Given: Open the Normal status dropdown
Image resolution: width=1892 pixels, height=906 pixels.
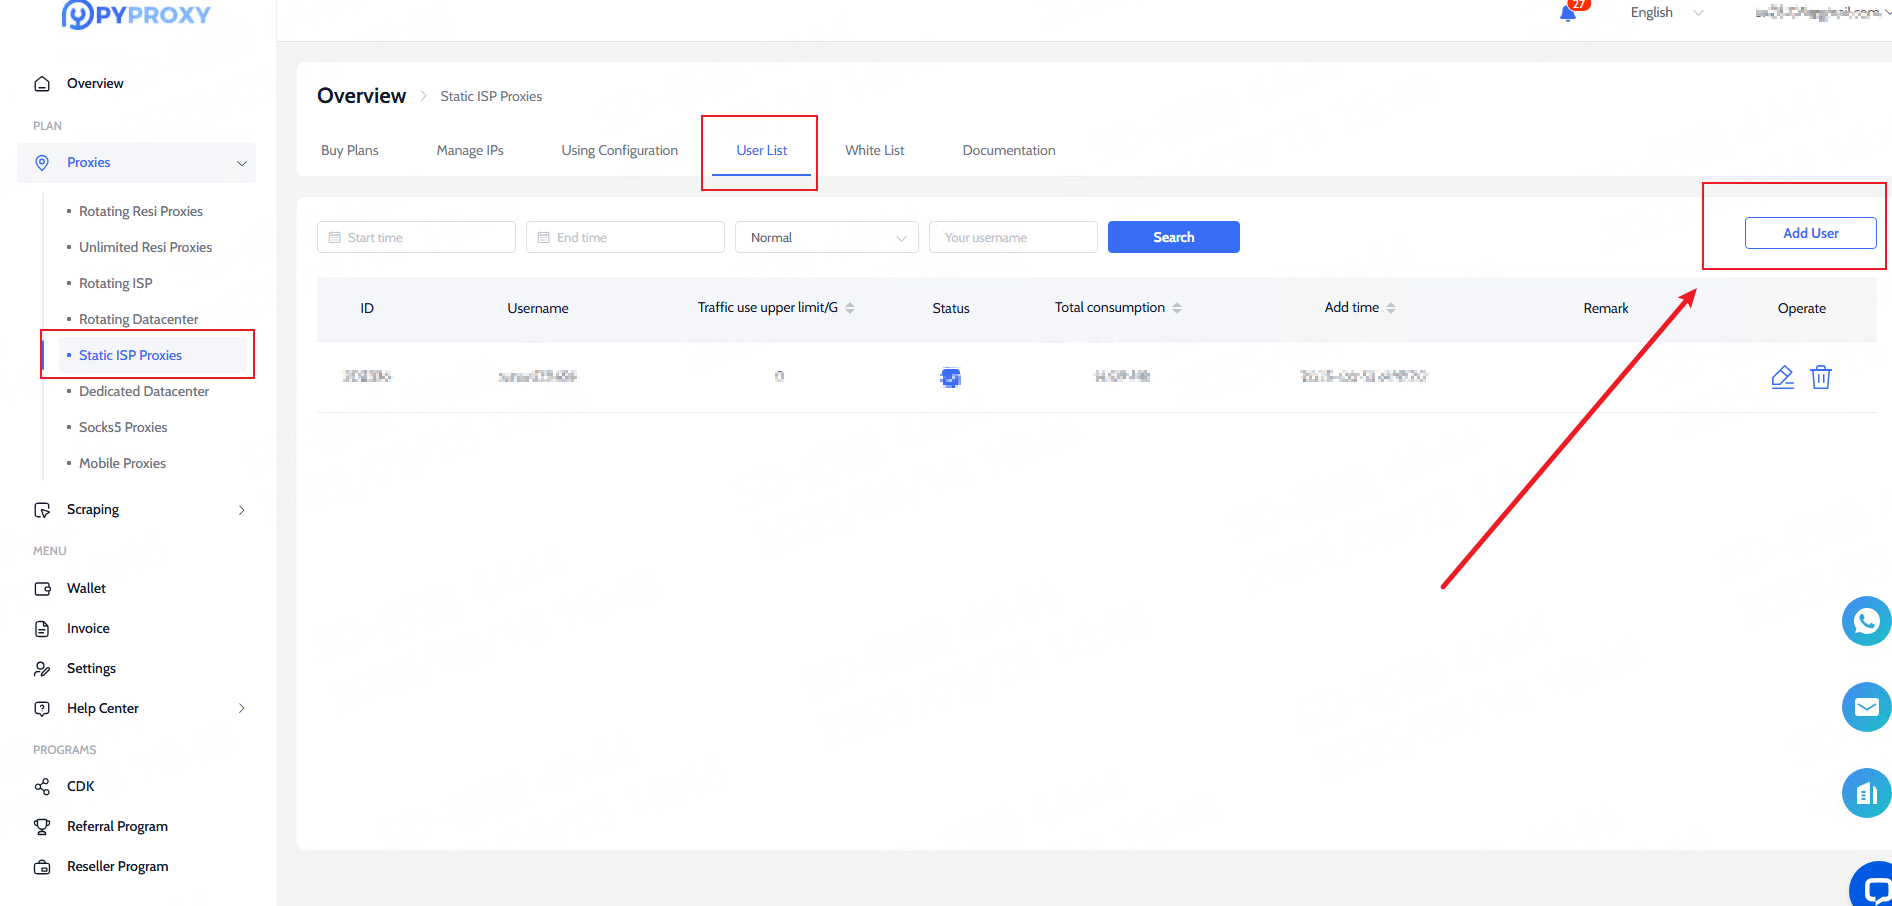Looking at the screenshot, I should pos(826,237).
